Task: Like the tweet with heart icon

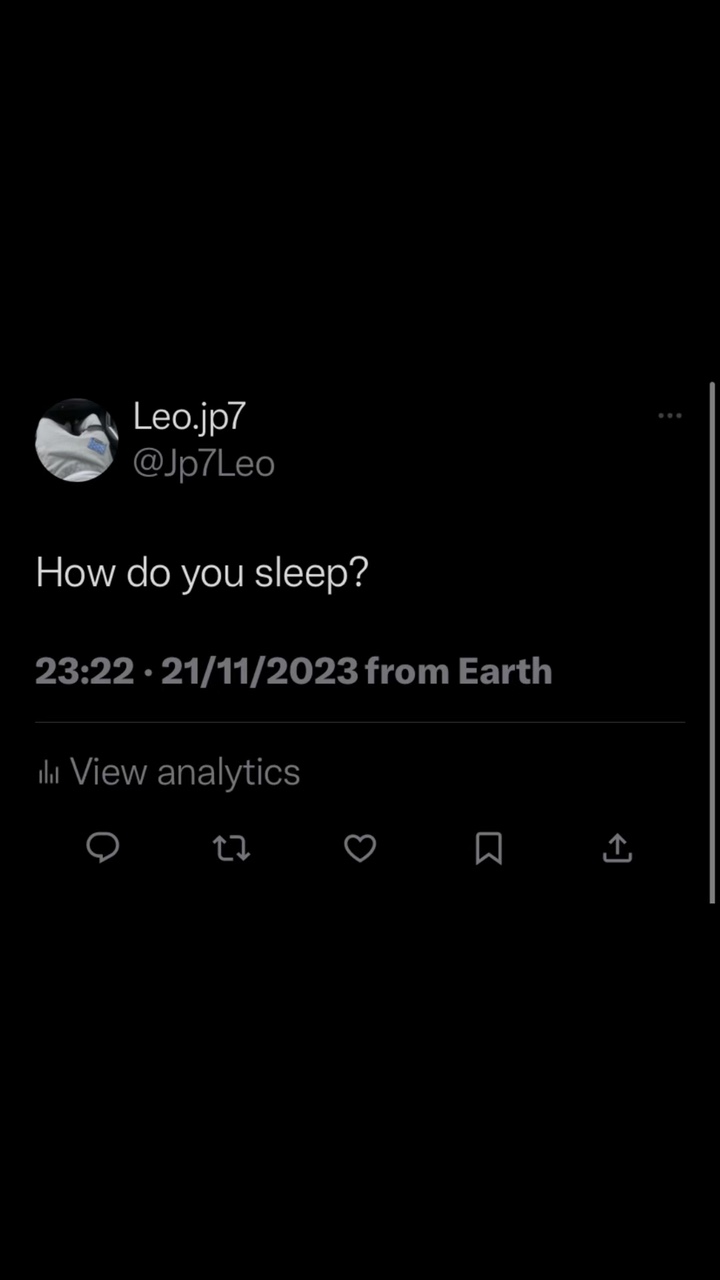Action: (x=360, y=848)
